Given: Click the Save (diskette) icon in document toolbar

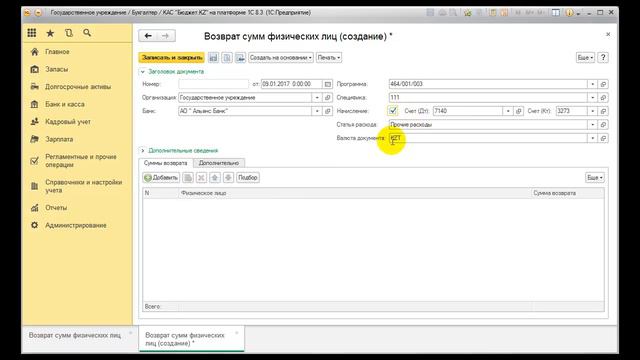Looking at the screenshot, I should [213, 58].
